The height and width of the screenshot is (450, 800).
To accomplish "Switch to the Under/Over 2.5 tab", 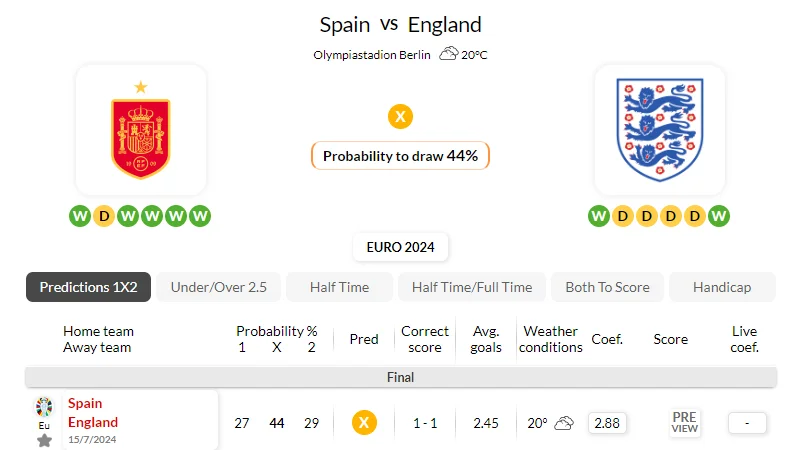I will (218, 287).
